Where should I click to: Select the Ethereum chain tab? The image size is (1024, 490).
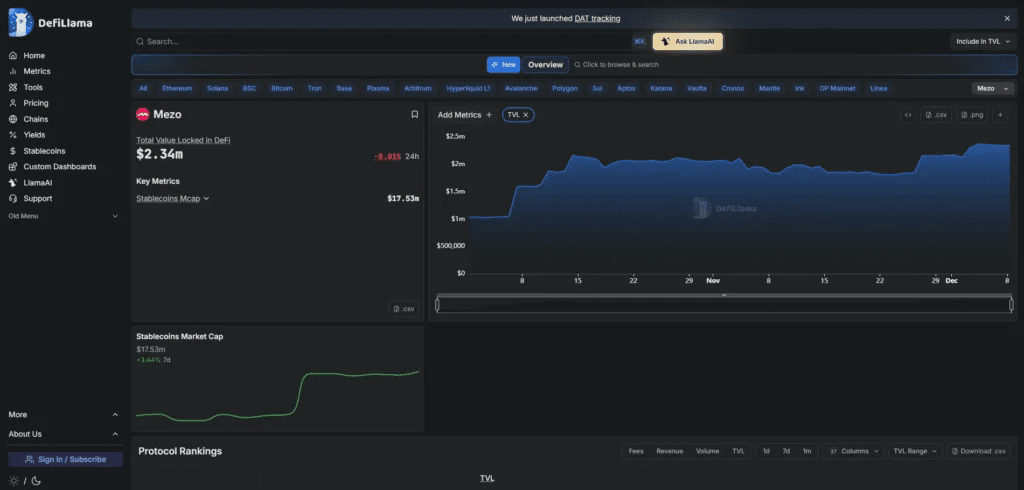tap(177, 88)
